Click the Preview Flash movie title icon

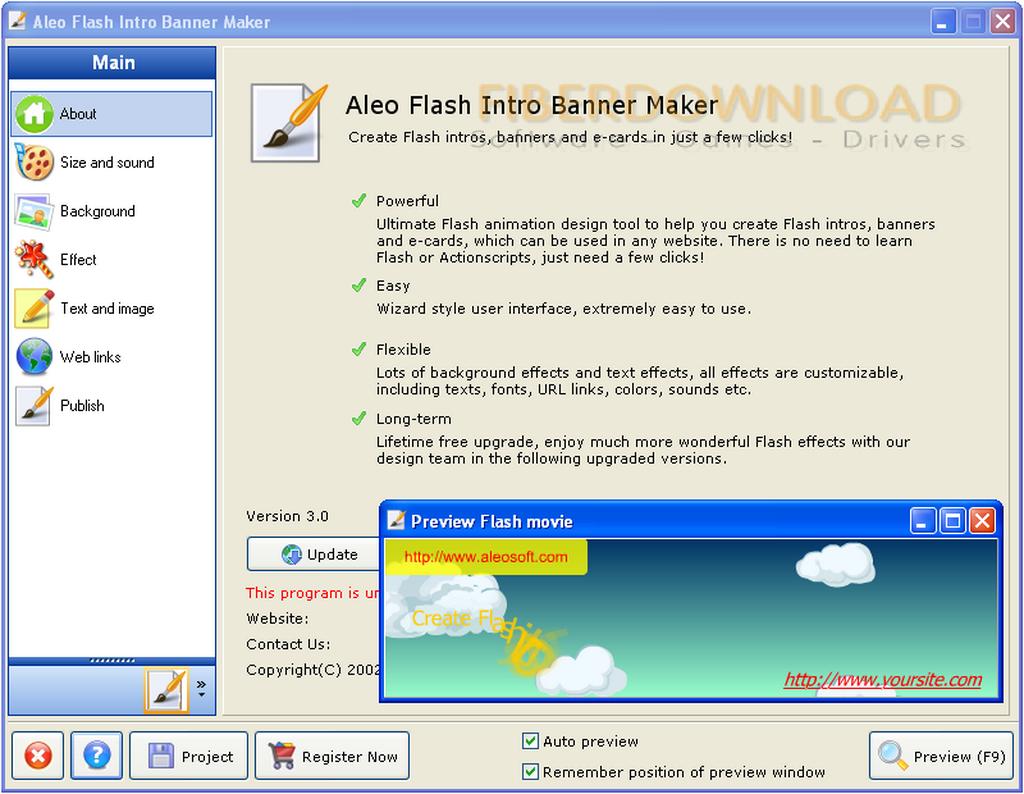[x=396, y=520]
